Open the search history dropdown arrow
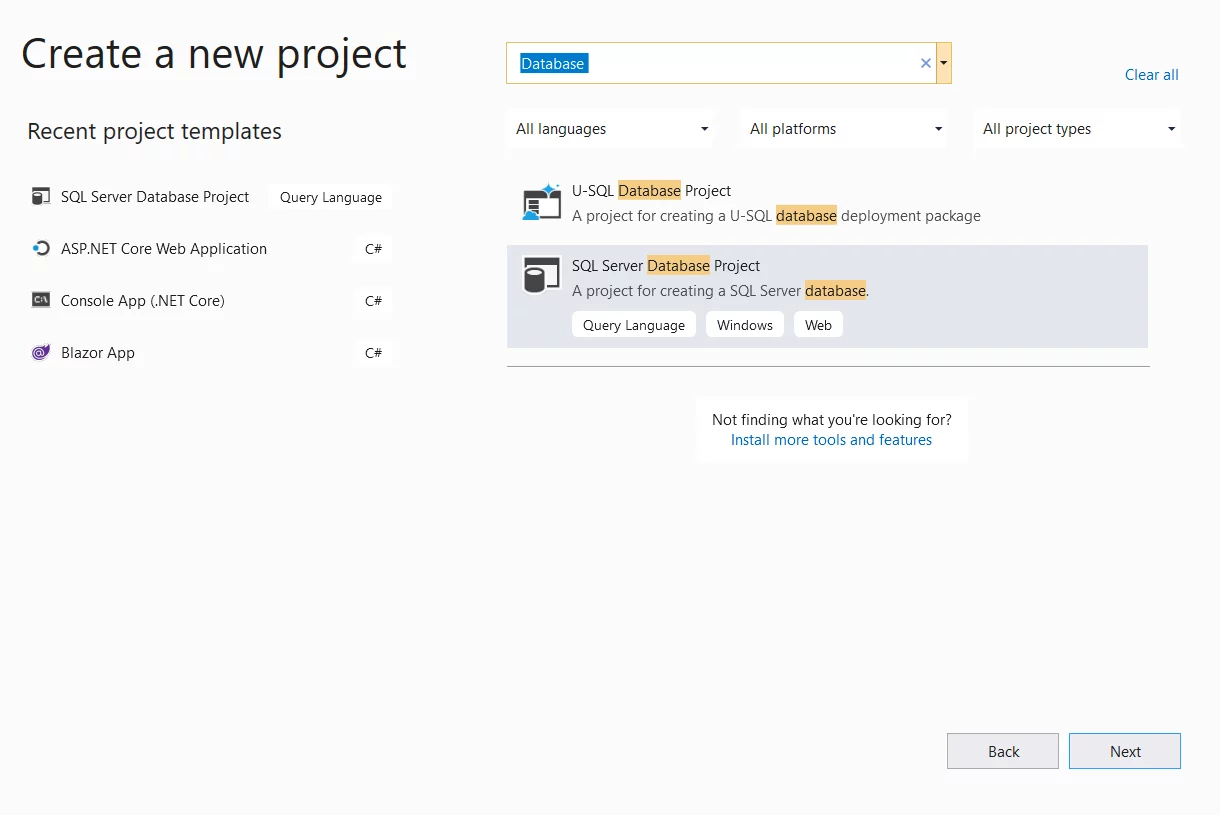Viewport: 1220px width, 815px height. point(943,63)
